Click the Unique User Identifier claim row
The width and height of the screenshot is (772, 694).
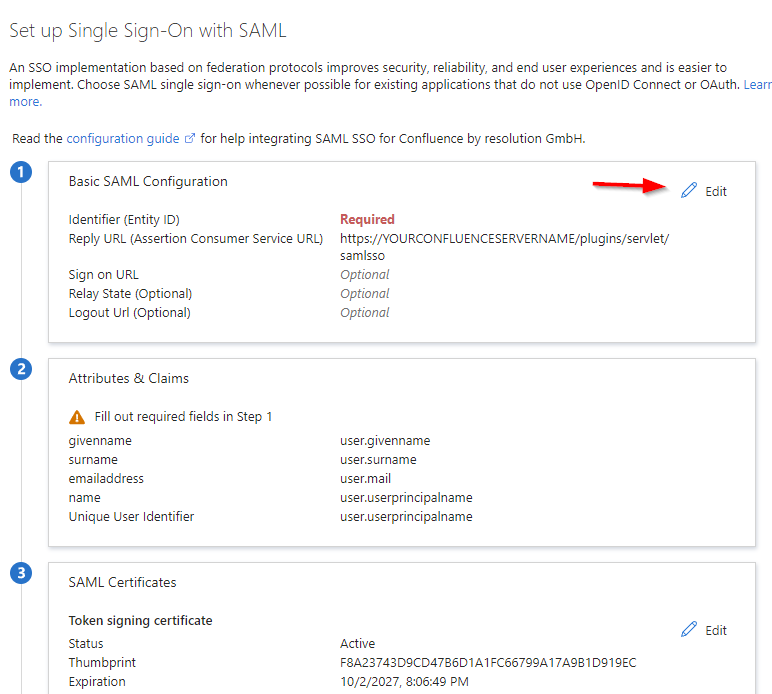coord(131,517)
